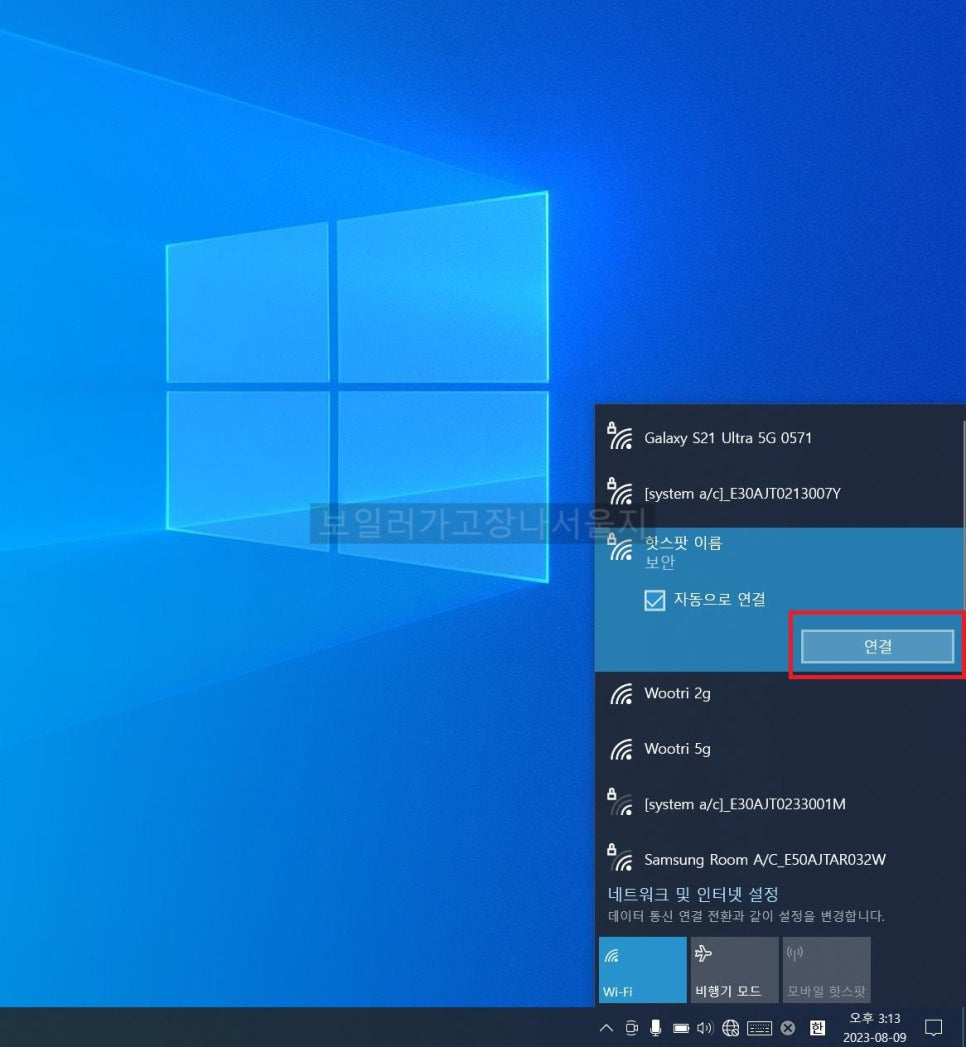Image resolution: width=966 pixels, height=1047 pixels.
Task: Switch the 한 Korean IME indicator
Action: point(817,1028)
